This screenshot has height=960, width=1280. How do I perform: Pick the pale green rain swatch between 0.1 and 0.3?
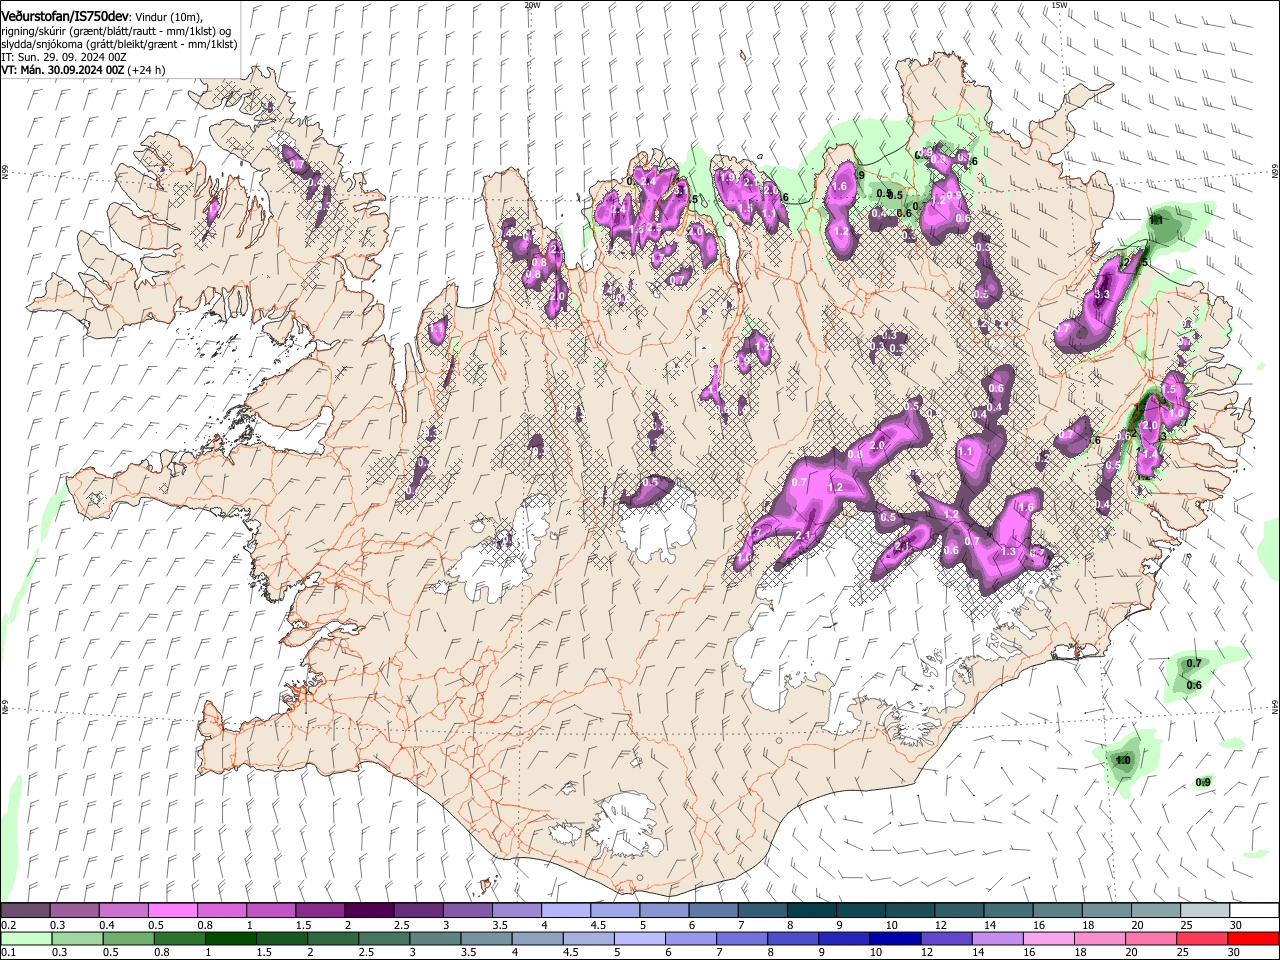tap(26, 938)
